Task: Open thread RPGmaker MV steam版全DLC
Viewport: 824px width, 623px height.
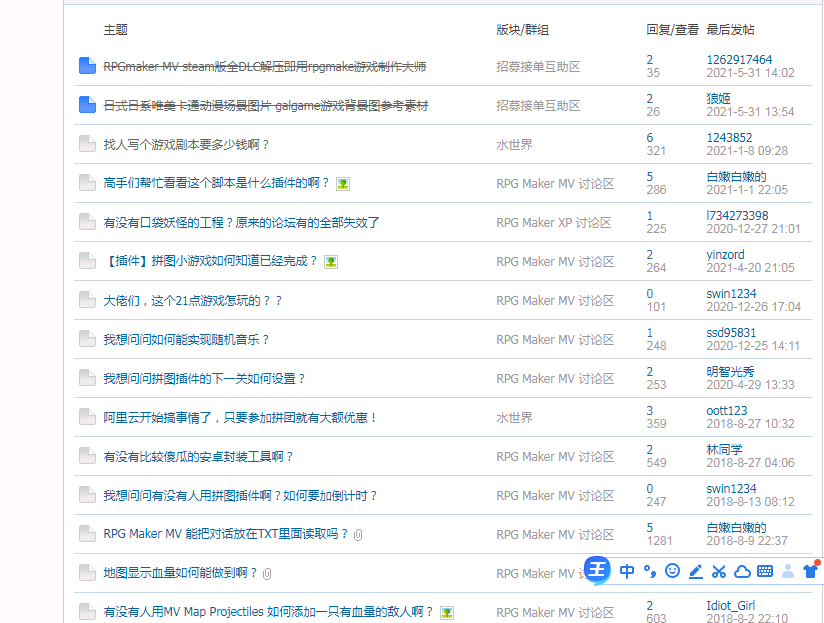Action: [265, 67]
